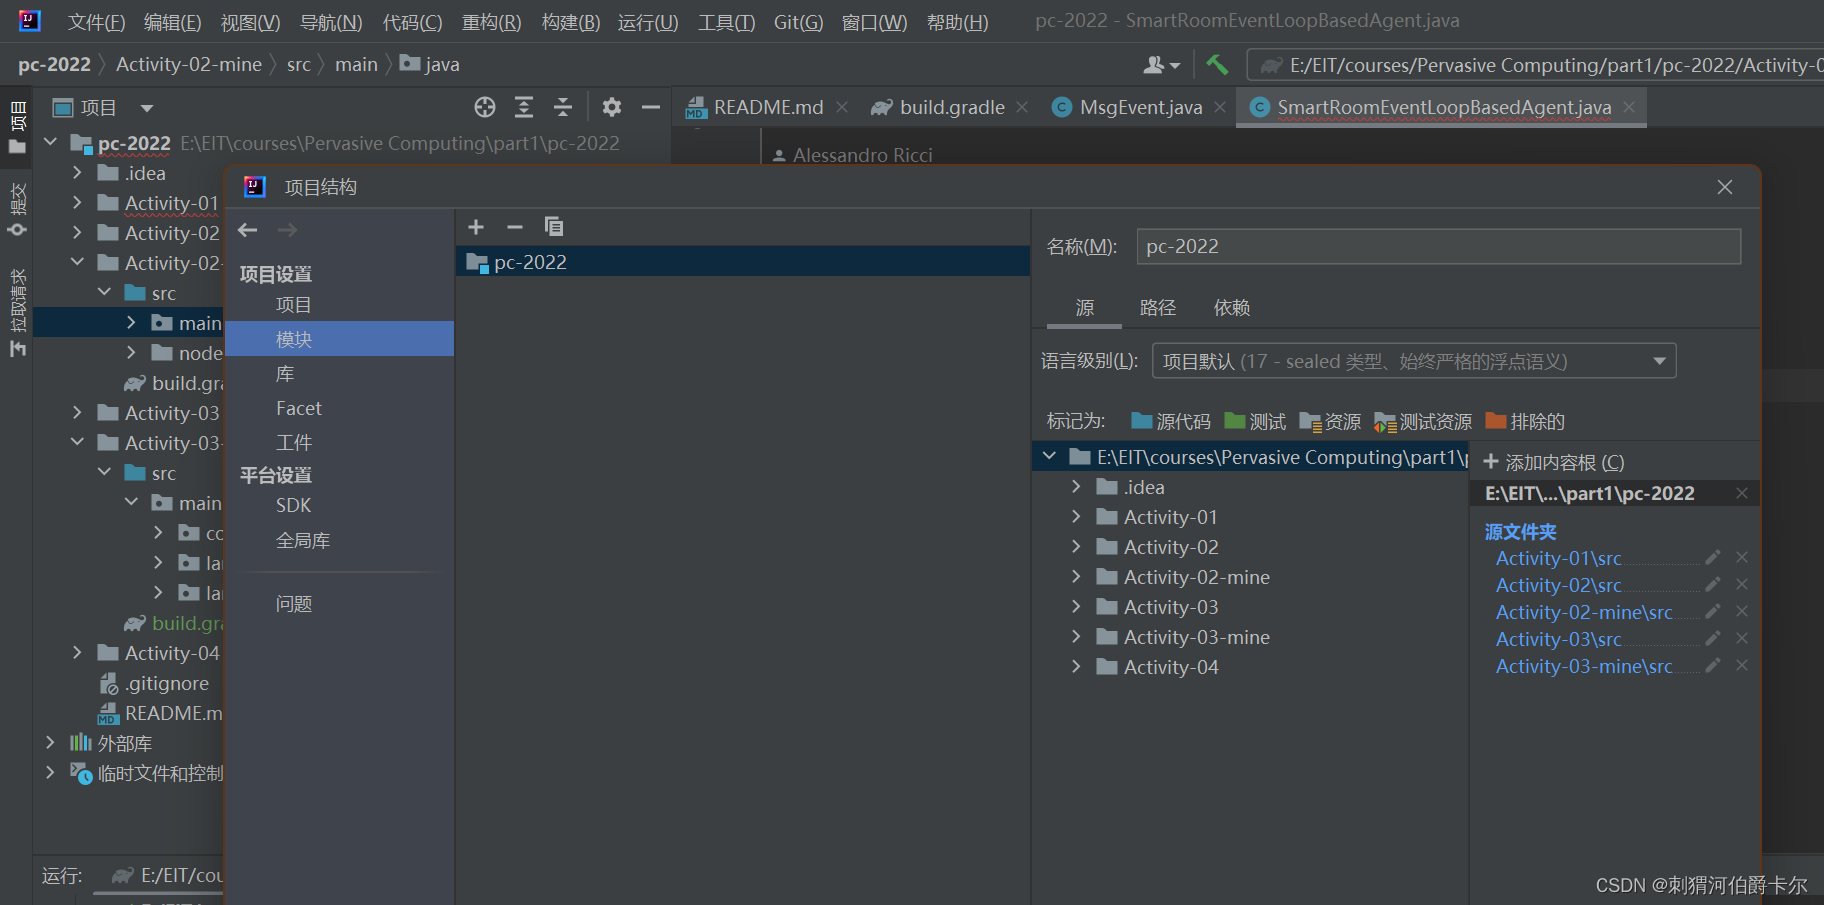The width and height of the screenshot is (1824, 905).
Task: Expand .idea folder in dialog content tree
Action: tap(1076, 487)
